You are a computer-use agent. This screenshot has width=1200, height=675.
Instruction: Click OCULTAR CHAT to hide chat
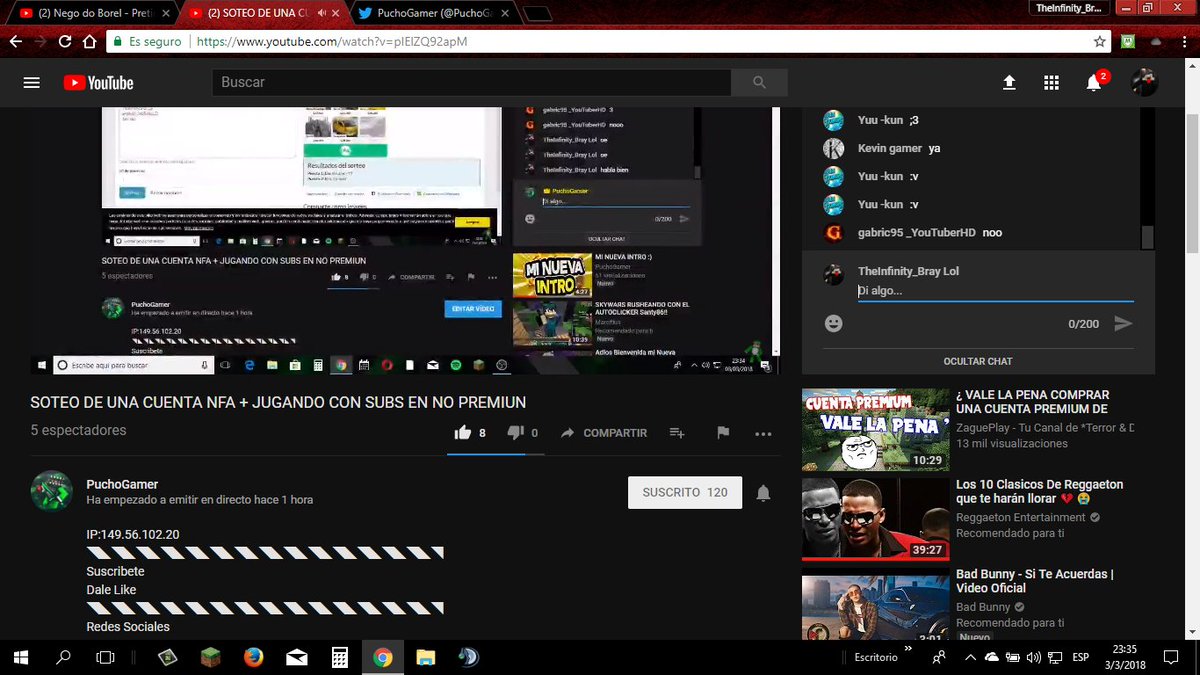pyautogui.click(x=978, y=361)
